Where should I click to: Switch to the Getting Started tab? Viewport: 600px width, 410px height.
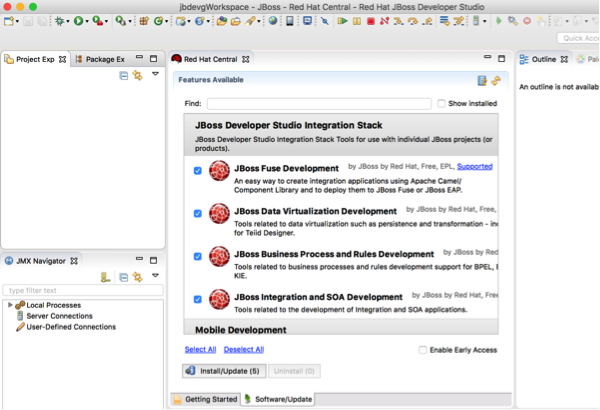(205, 399)
